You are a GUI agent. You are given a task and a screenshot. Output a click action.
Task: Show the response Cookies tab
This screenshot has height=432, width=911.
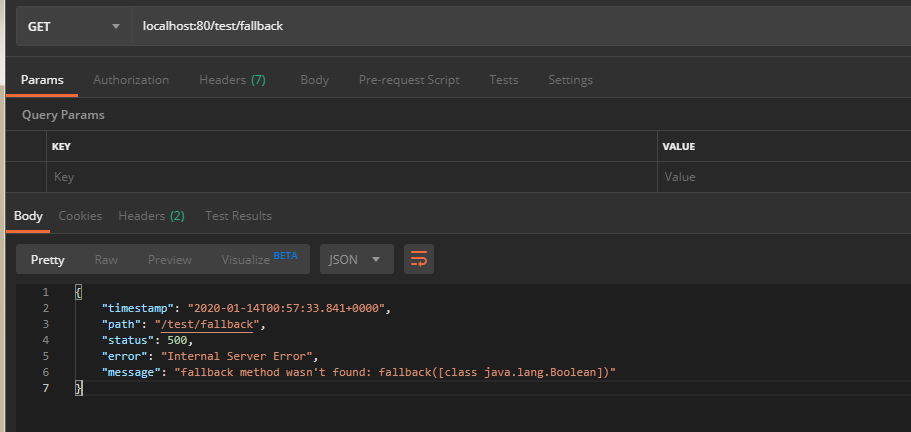pyautogui.click(x=80, y=216)
